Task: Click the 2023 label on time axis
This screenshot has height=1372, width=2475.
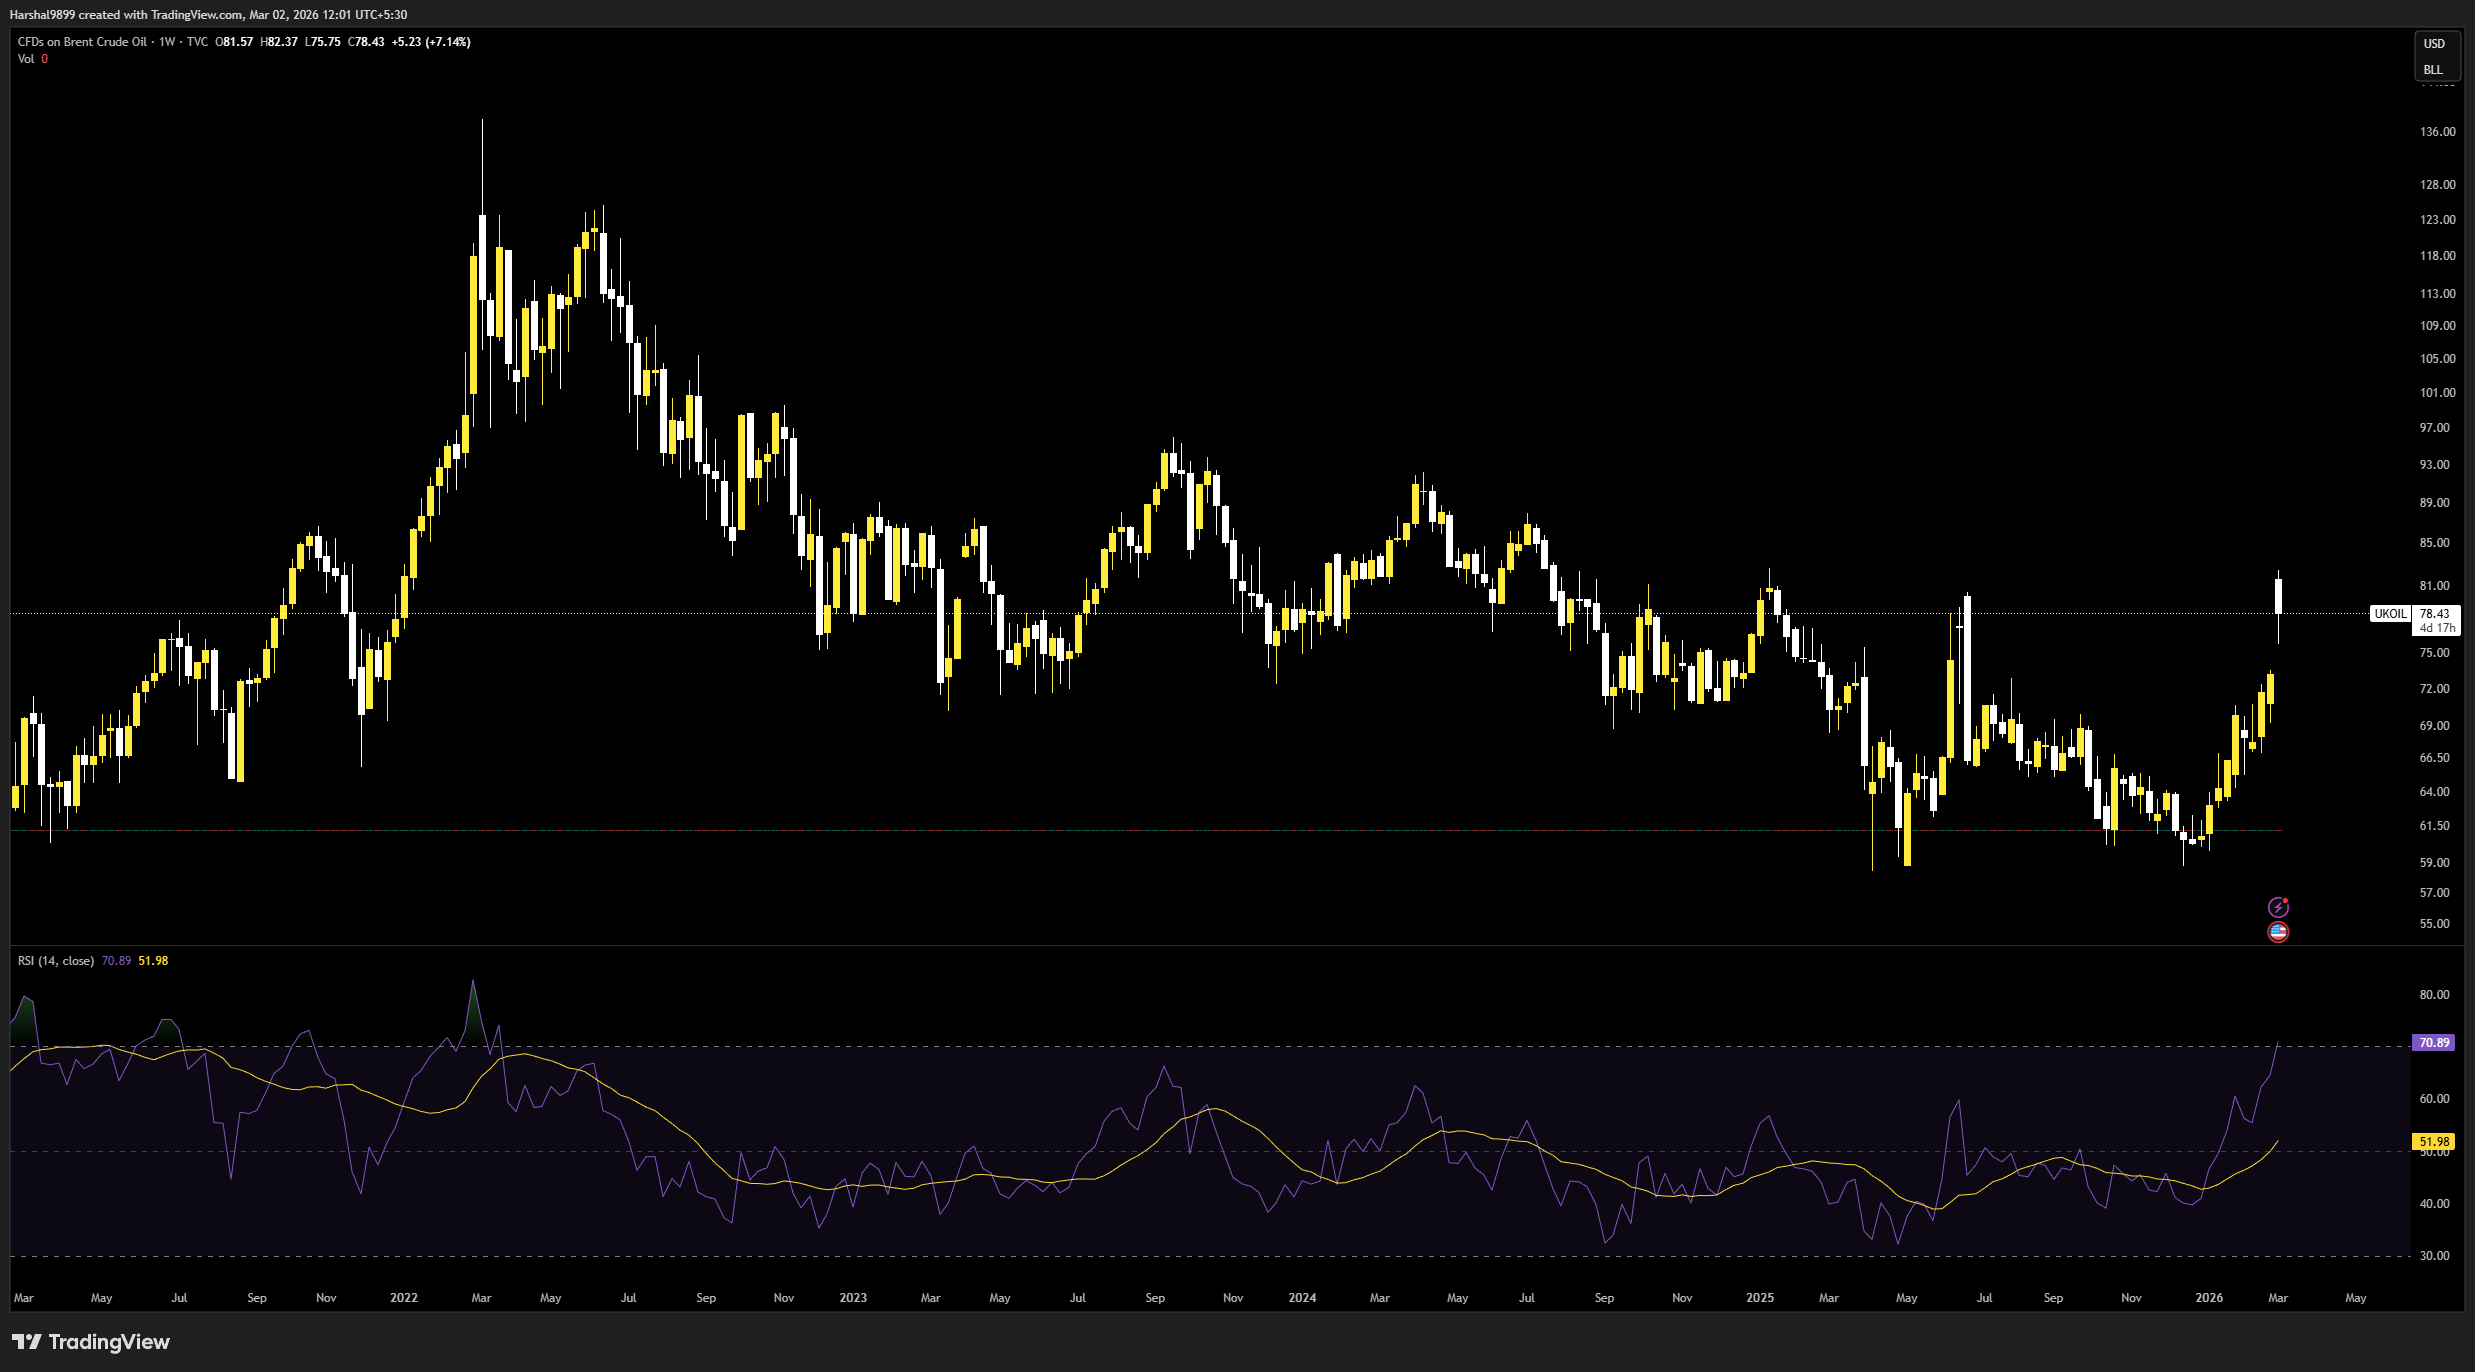Action: tap(853, 1298)
